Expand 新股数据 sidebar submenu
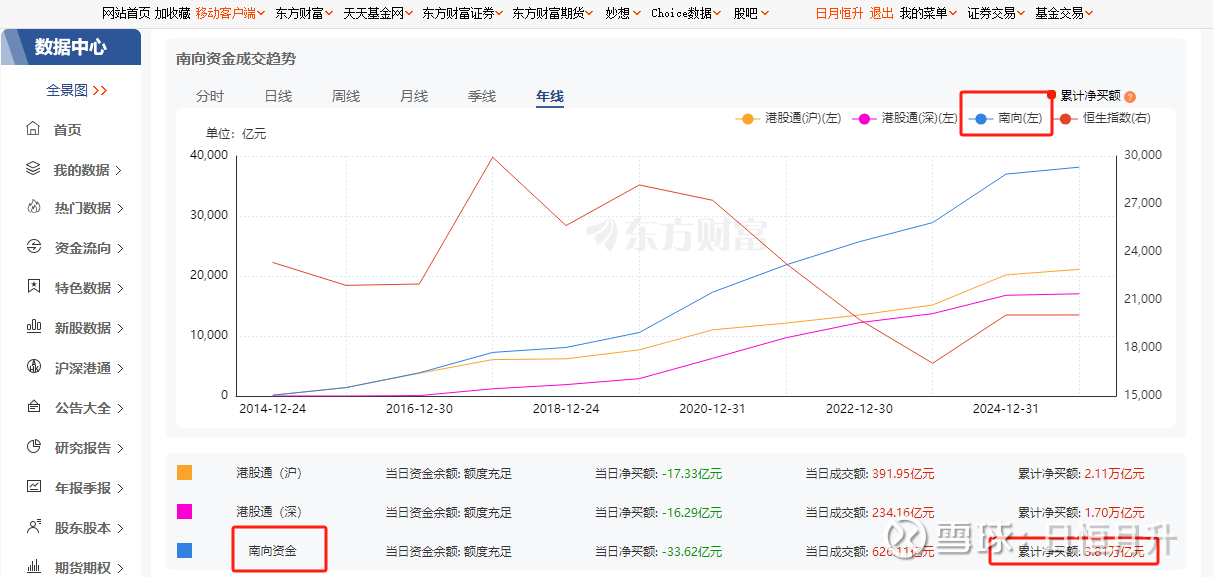1213x577 pixels. pos(119,328)
